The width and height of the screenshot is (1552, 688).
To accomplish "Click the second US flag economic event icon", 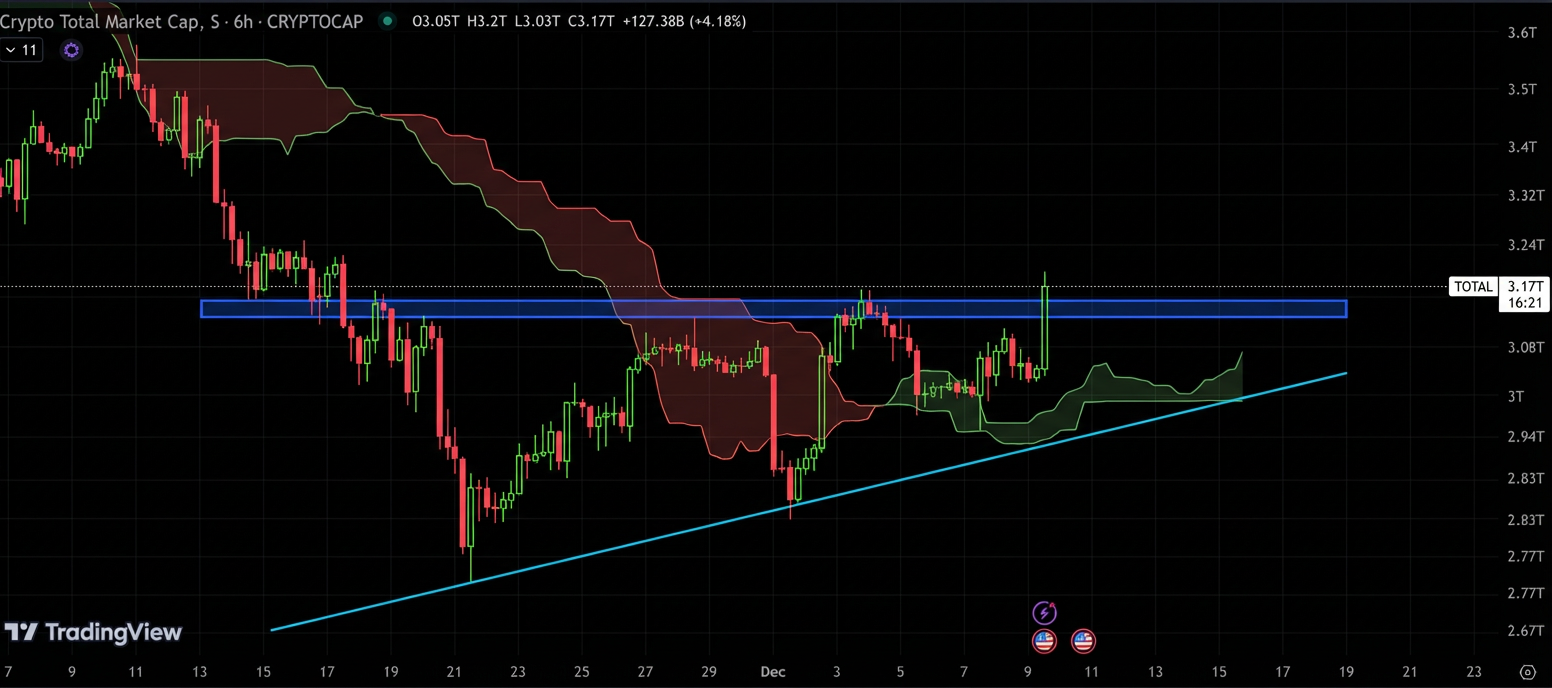I will pos(1083,640).
